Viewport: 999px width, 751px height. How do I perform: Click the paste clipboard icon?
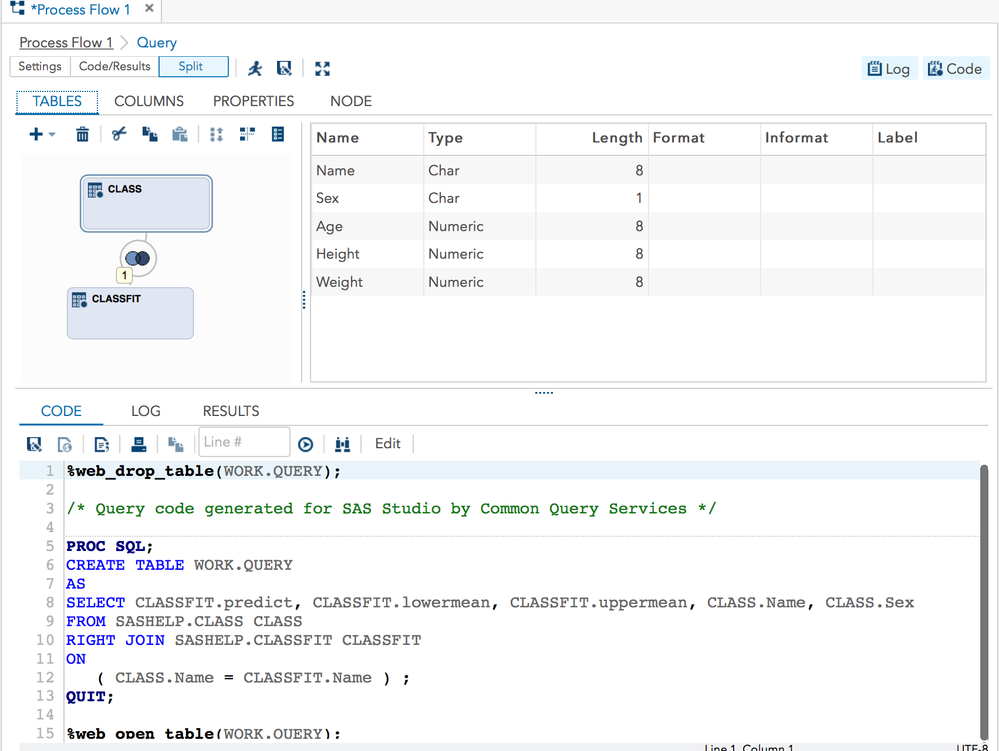(180, 134)
